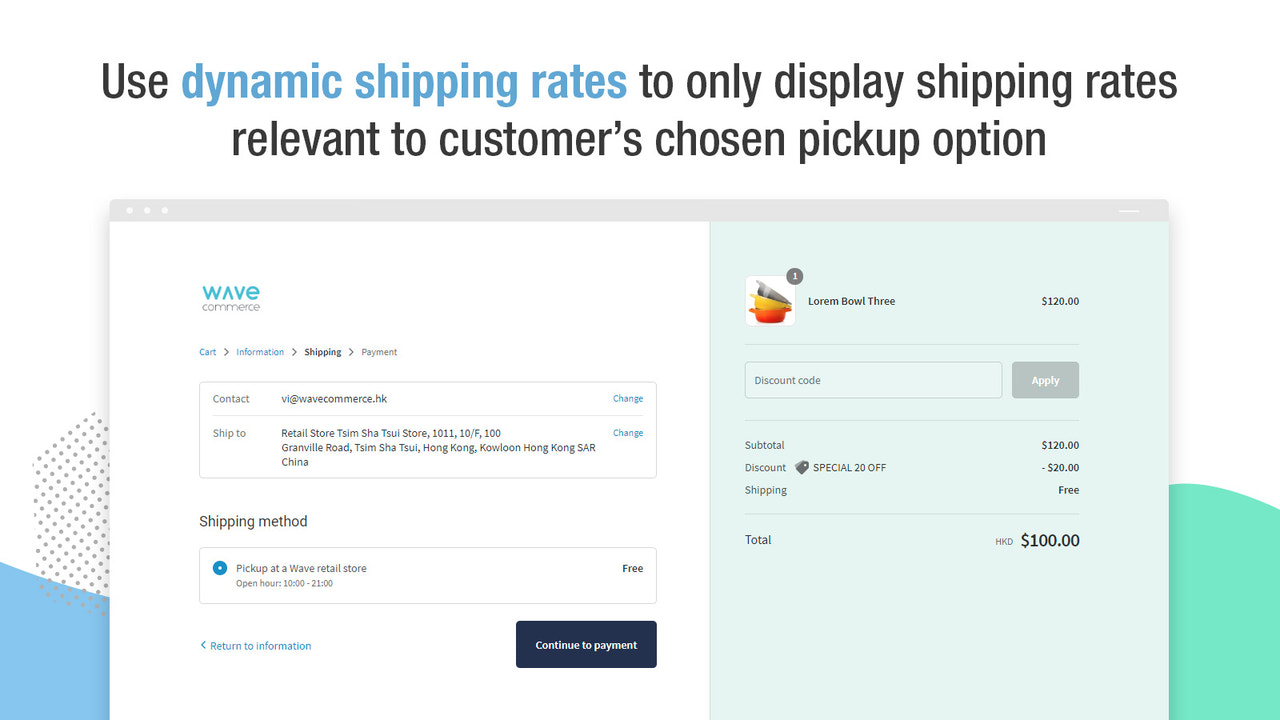
Task: Click the minimize dash in the browser bar
Action: [1128, 211]
